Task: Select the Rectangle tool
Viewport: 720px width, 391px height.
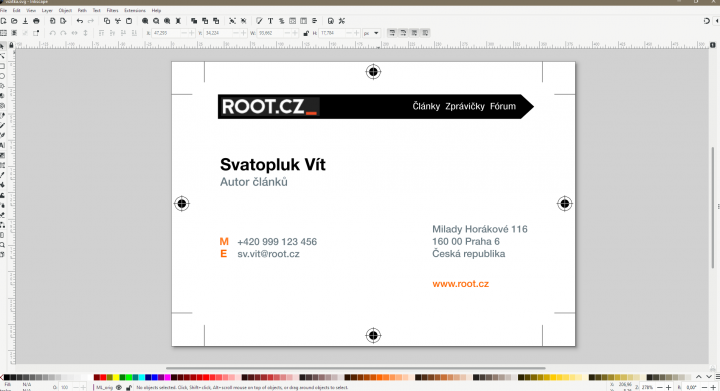Action: [2, 66]
